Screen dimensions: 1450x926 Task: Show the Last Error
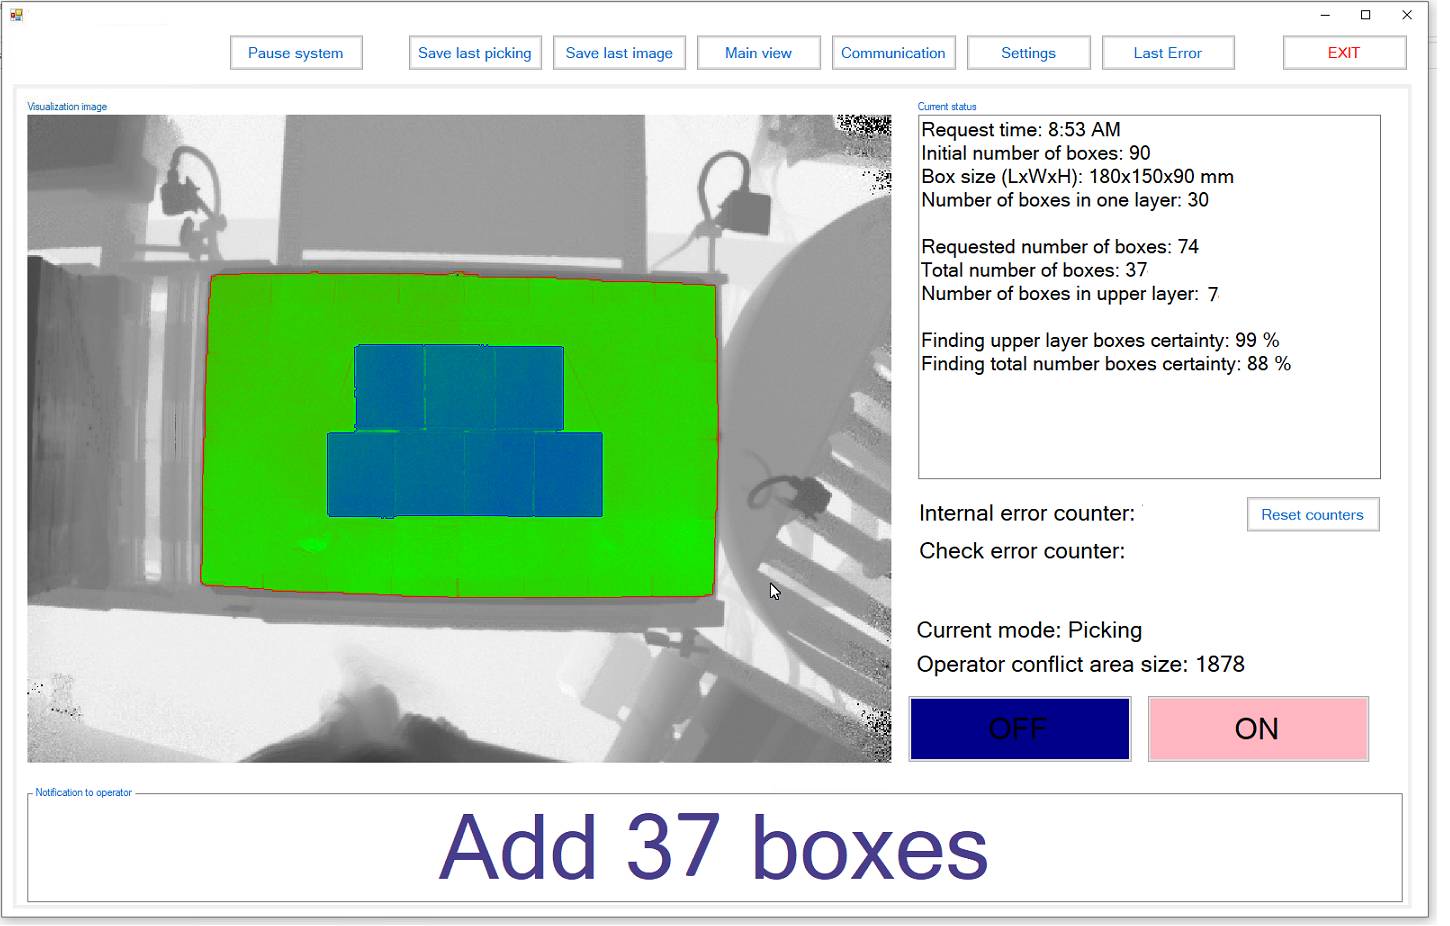coord(1168,53)
